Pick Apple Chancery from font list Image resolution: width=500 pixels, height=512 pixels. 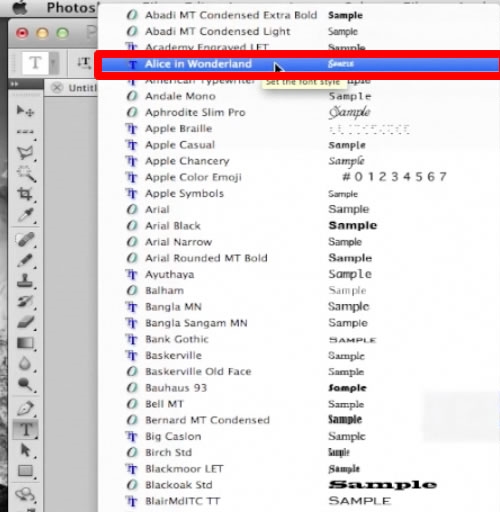pos(187,161)
